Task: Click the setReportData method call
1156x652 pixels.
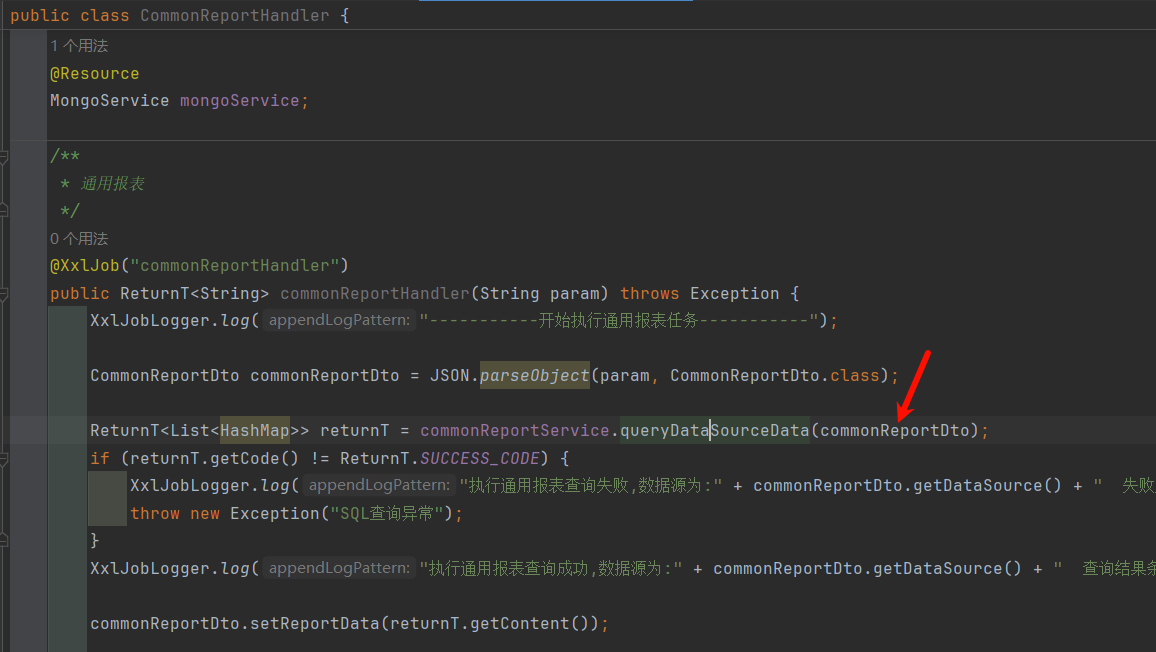Action: 315,623
